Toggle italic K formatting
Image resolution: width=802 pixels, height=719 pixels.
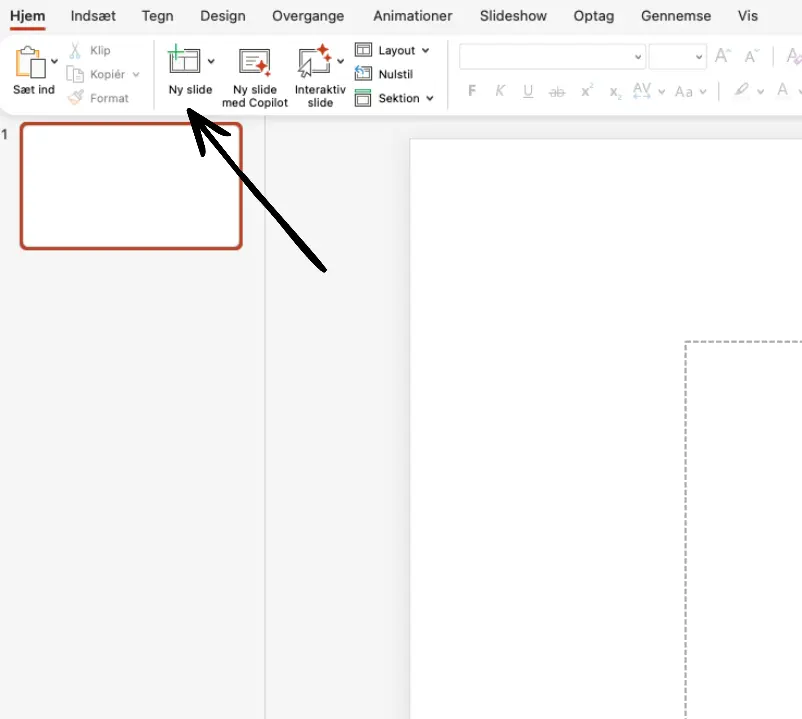500,91
